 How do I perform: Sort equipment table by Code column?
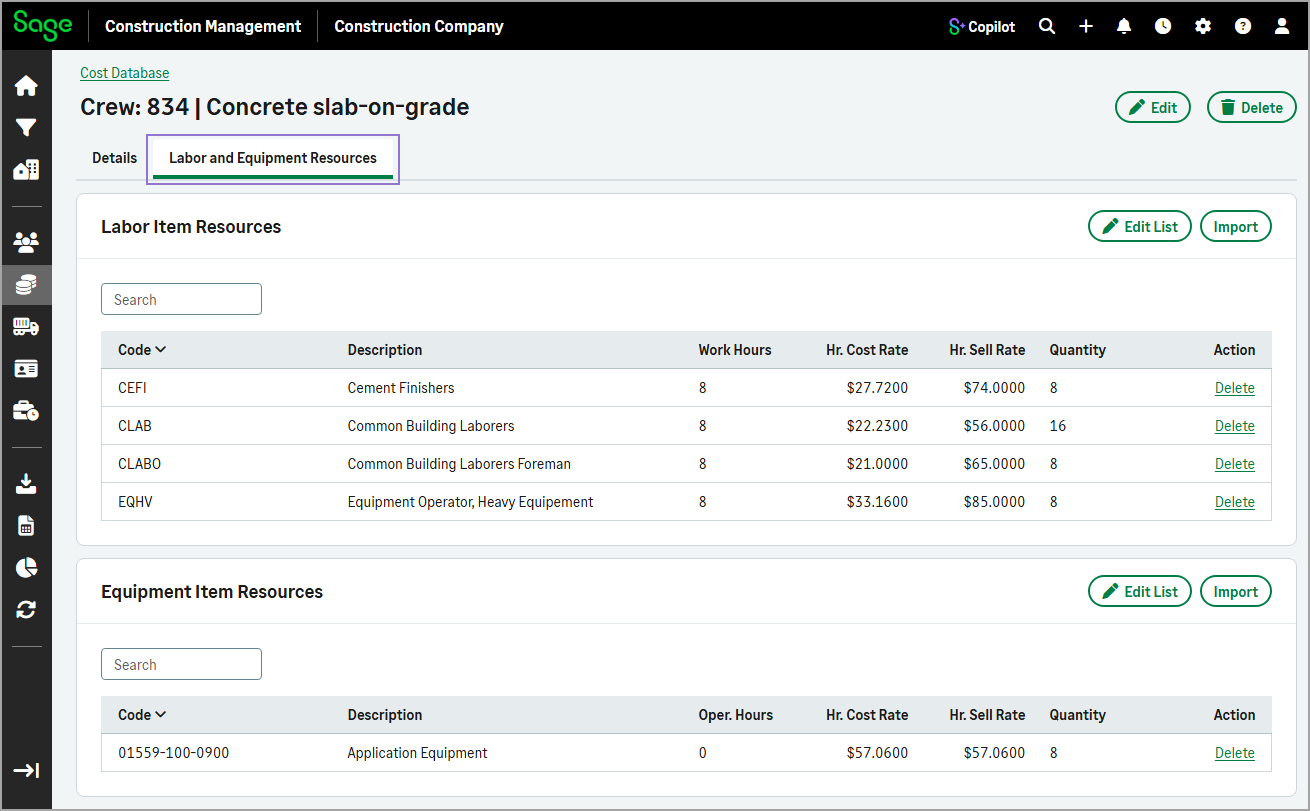pyautogui.click(x=142, y=715)
